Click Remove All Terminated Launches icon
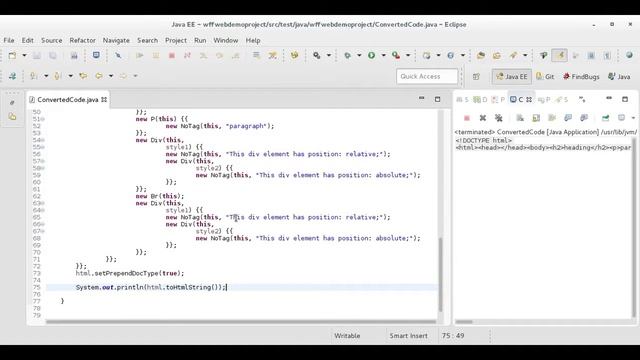Image resolution: width=640 pixels, height=360 pixels. click(x=499, y=118)
